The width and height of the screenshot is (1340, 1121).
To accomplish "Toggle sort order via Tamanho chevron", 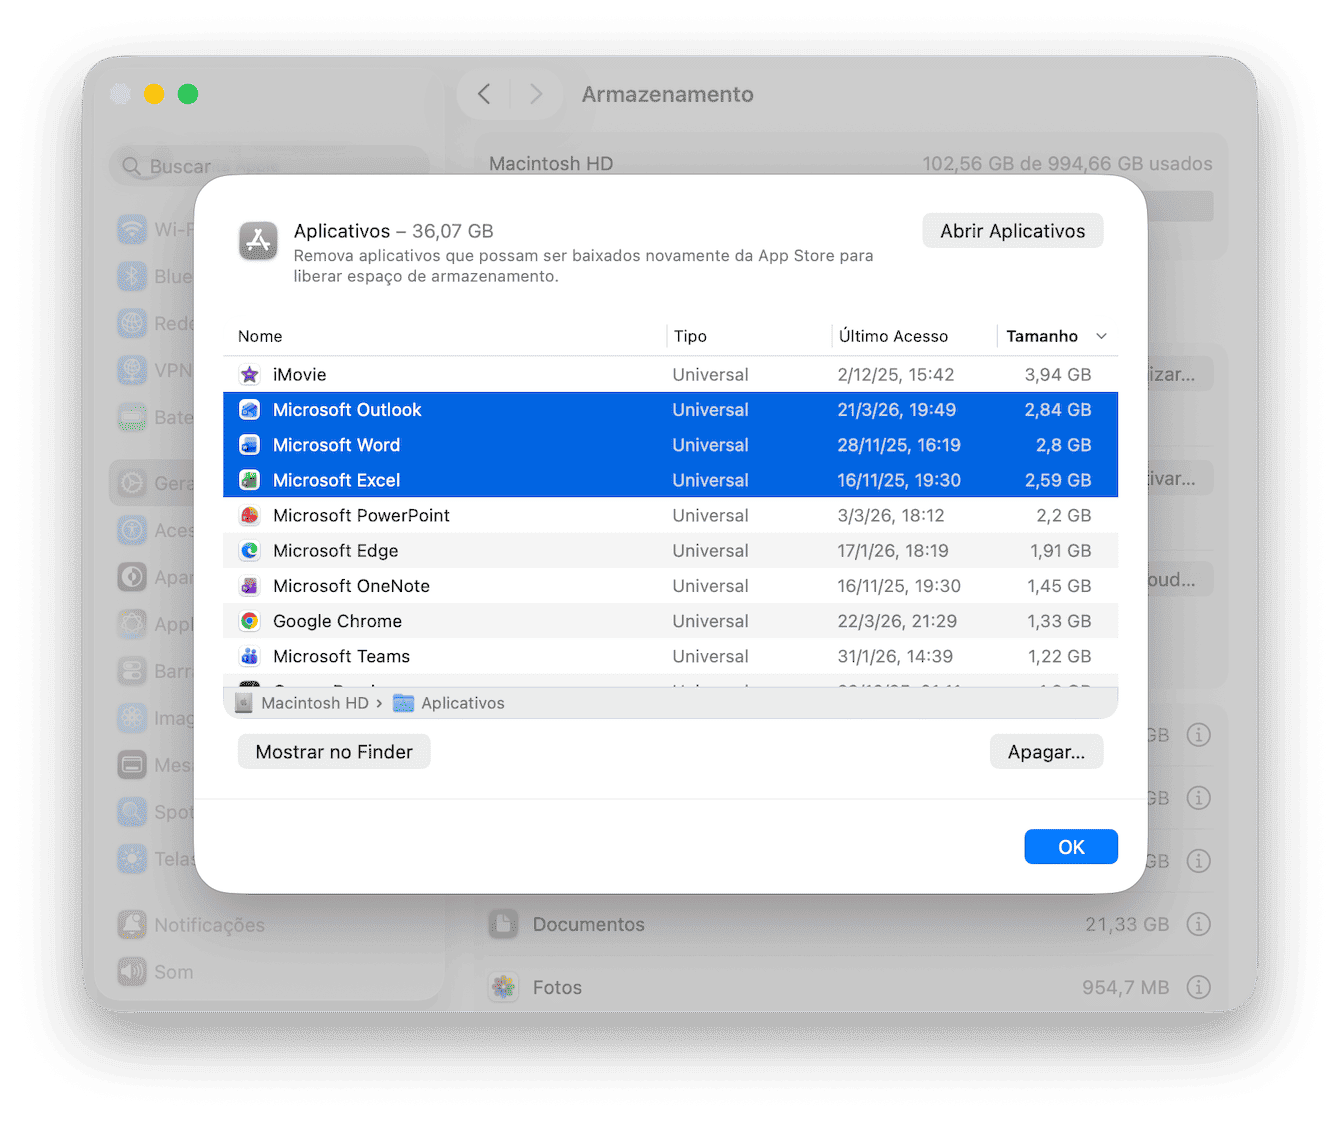I will pos(1101,336).
